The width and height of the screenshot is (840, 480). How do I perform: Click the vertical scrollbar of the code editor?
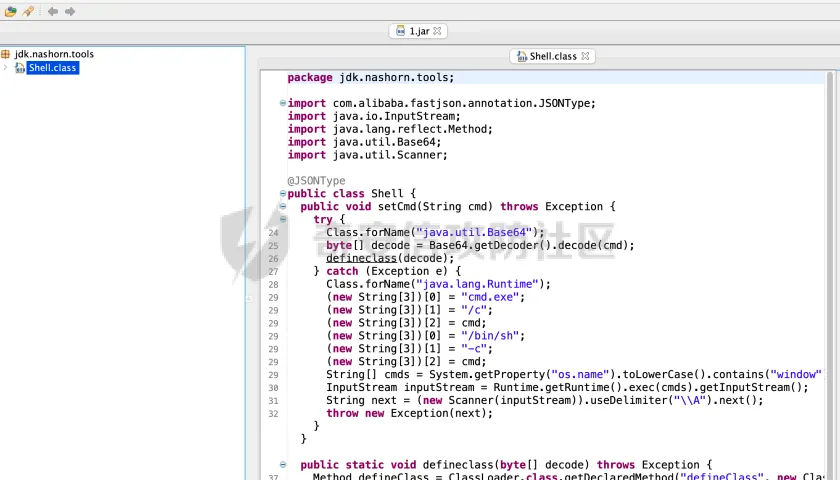tap(830, 275)
